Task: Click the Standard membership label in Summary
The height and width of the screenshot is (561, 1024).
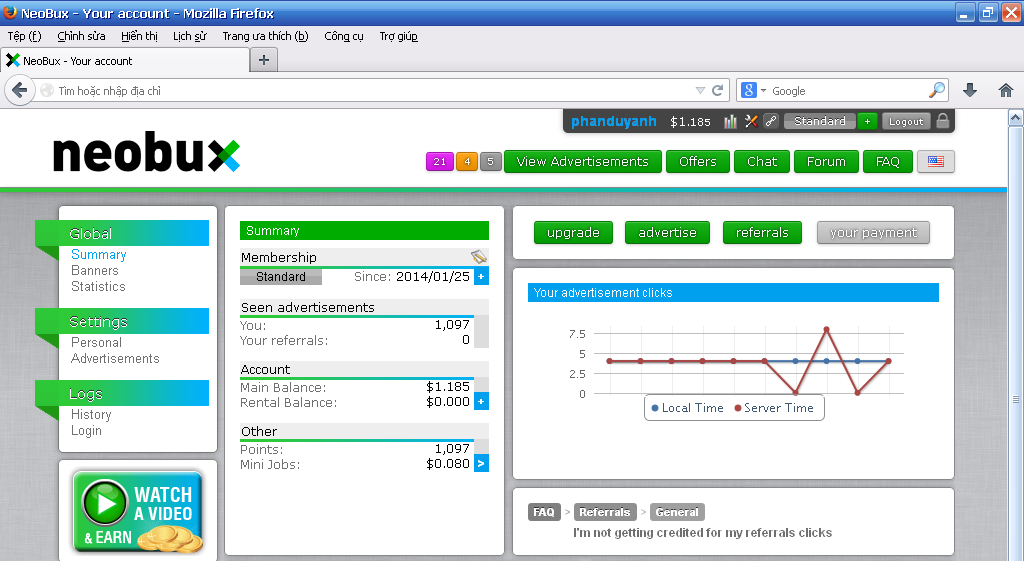Action: (281, 277)
